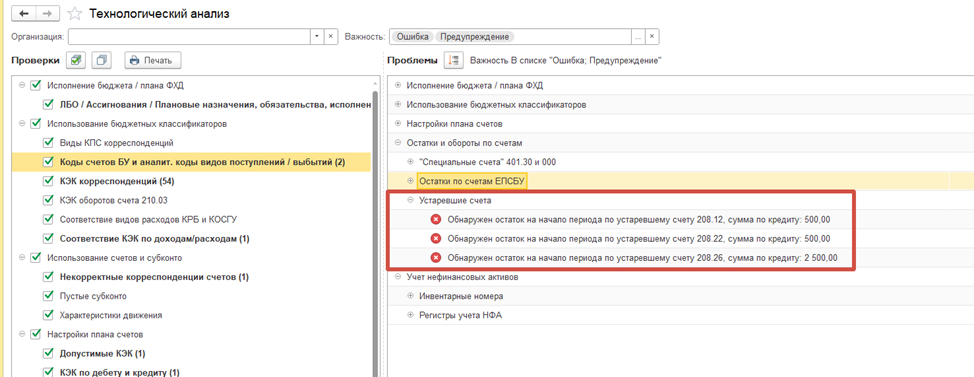
Task: Toggle checkbox for Соответствие КЭК по доходам/расходам
Action: tap(49, 238)
